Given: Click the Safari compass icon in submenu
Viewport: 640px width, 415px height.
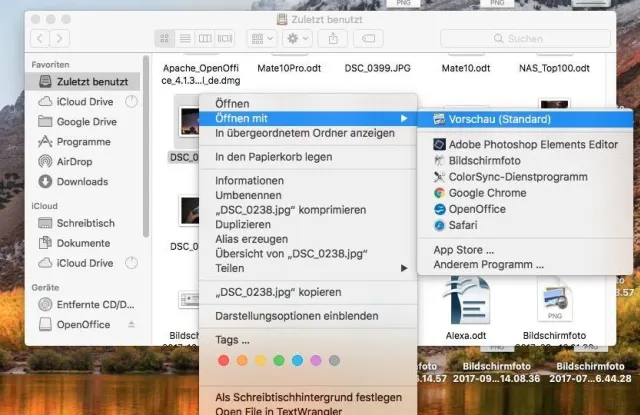Looking at the screenshot, I should click(x=439, y=225).
